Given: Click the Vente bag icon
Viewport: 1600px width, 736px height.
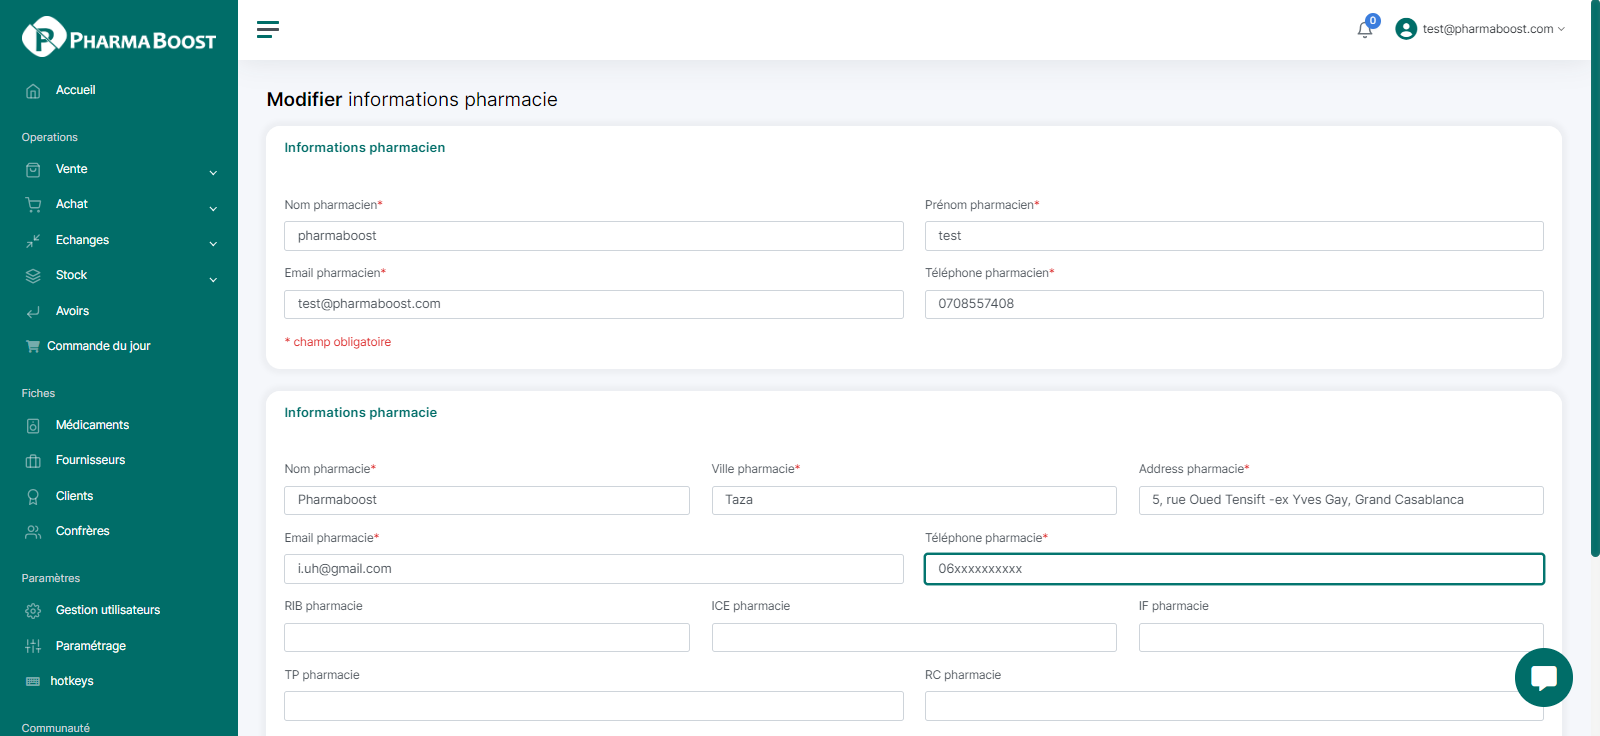Looking at the screenshot, I should point(33,170).
